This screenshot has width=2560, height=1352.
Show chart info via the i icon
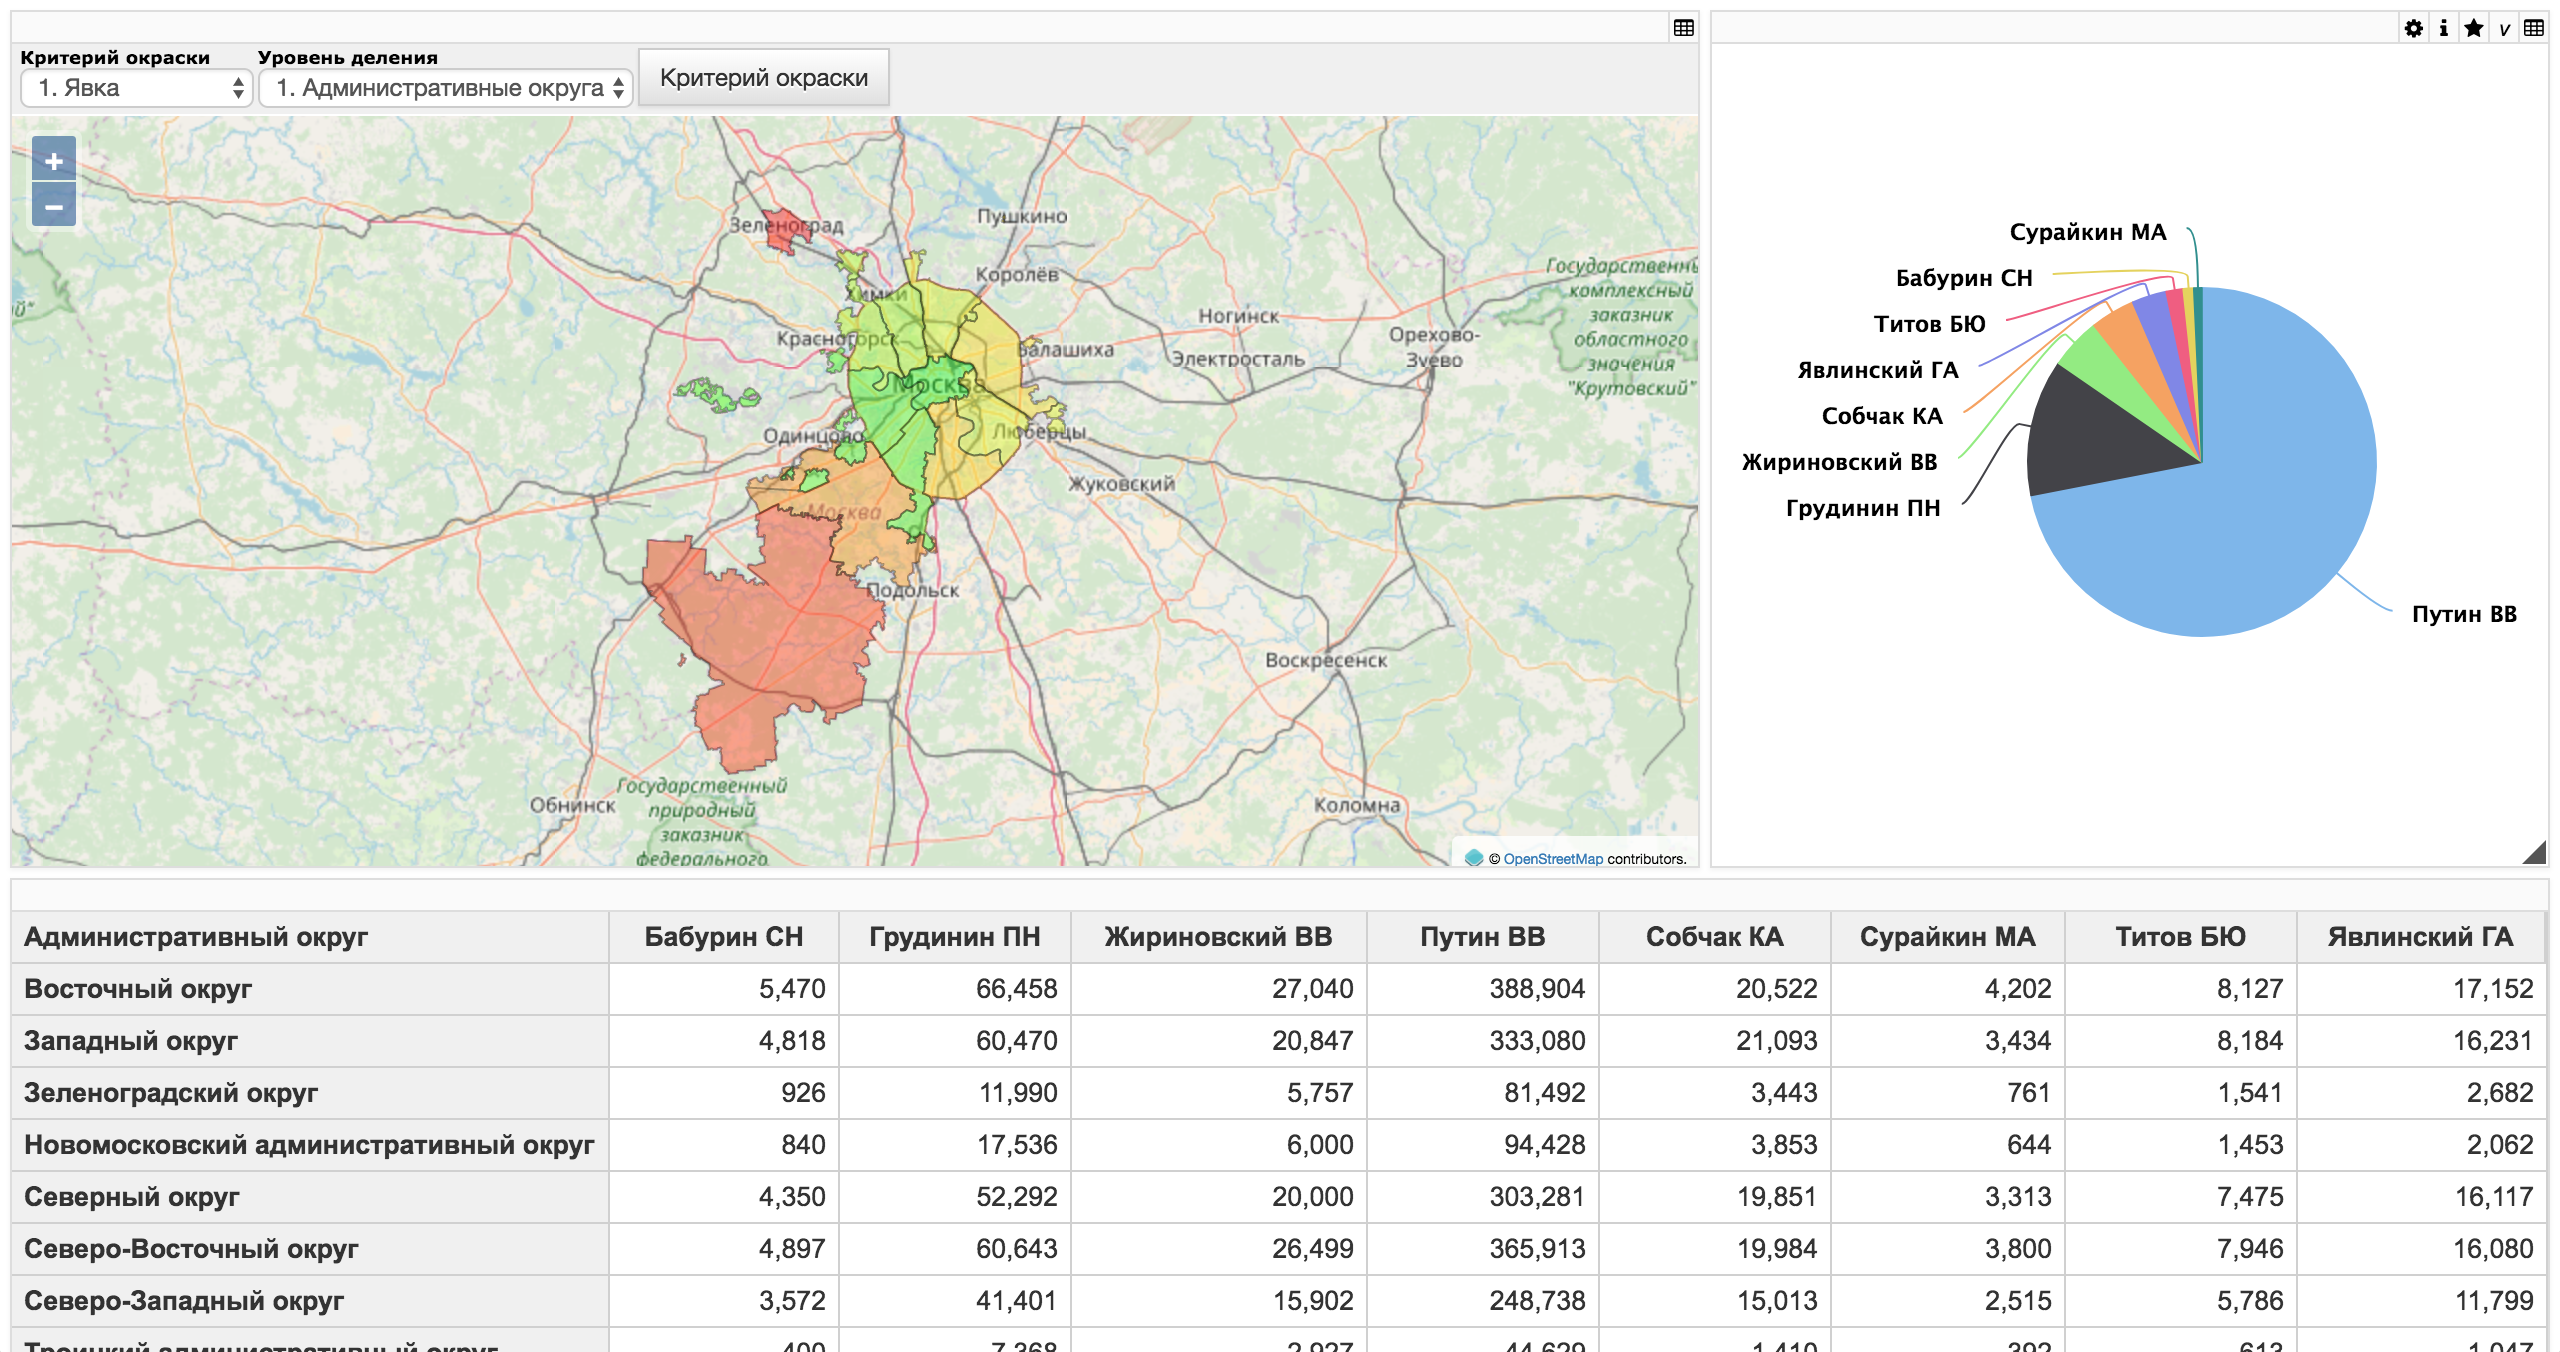tap(2444, 28)
